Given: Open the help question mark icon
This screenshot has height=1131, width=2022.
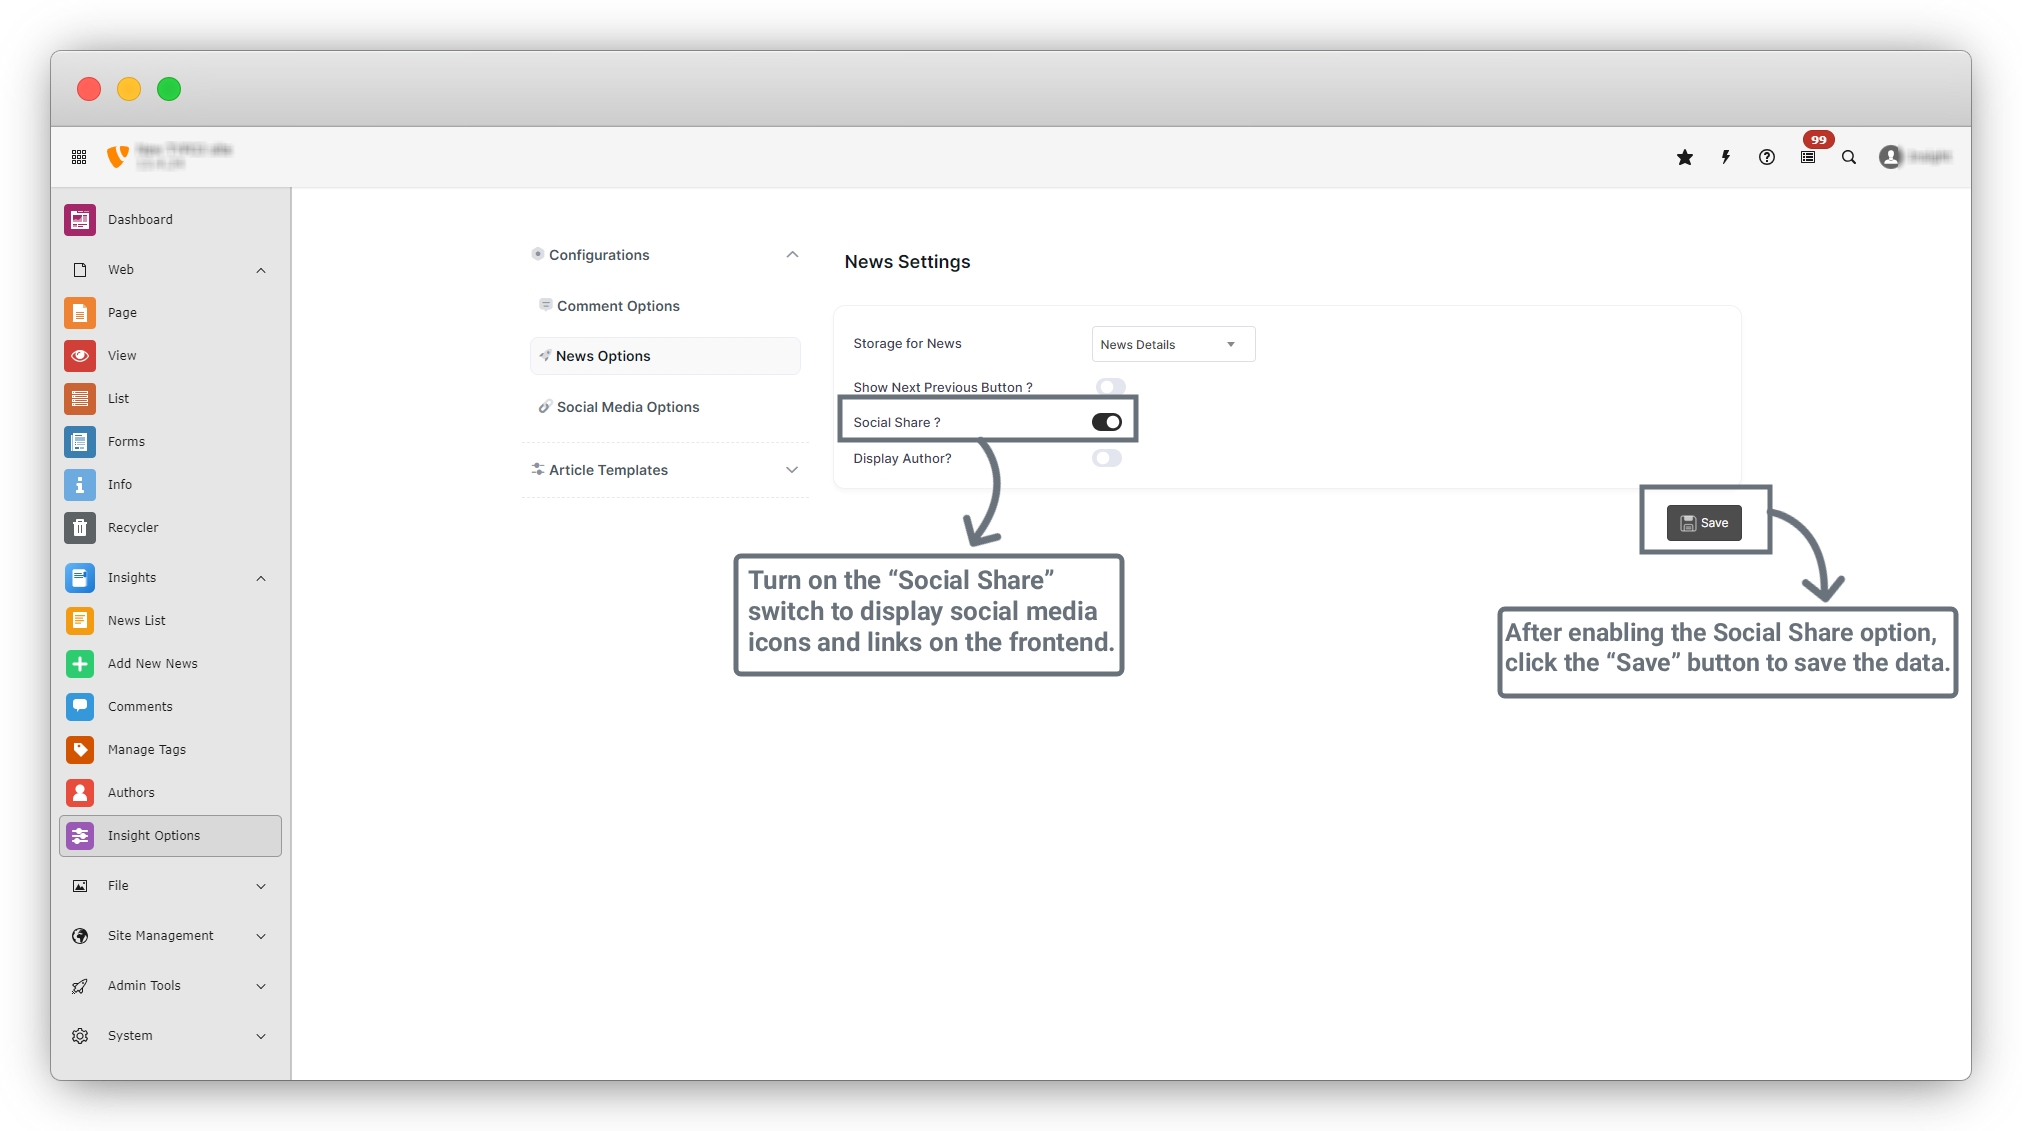Looking at the screenshot, I should coord(1767,157).
